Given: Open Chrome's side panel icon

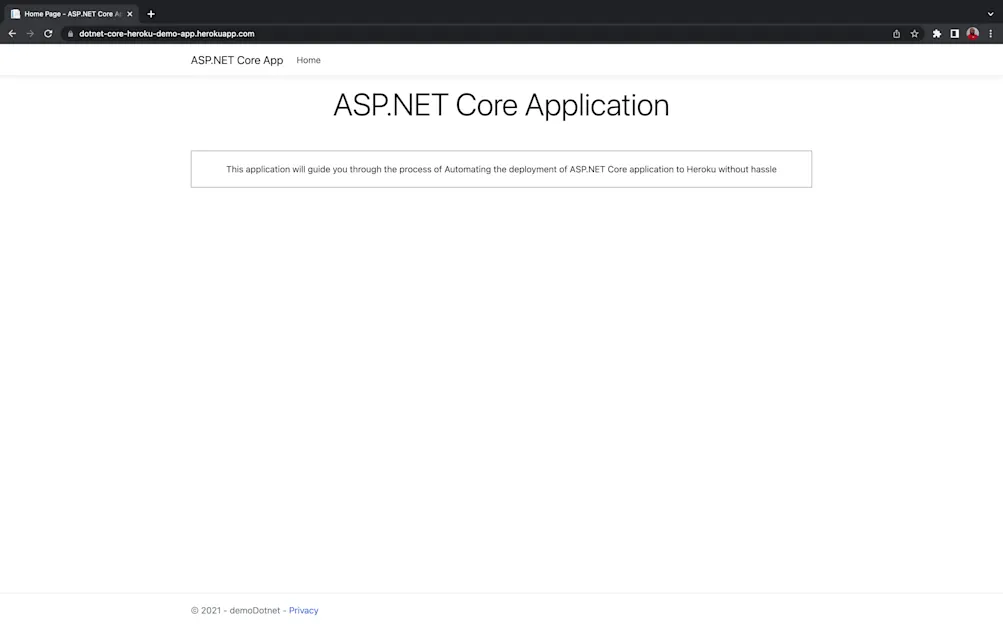Looking at the screenshot, I should tap(954, 33).
